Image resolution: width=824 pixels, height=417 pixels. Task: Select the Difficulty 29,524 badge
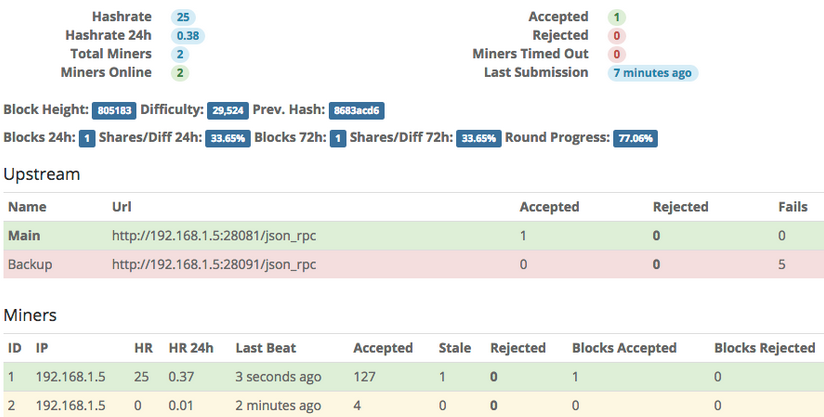point(227,110)
